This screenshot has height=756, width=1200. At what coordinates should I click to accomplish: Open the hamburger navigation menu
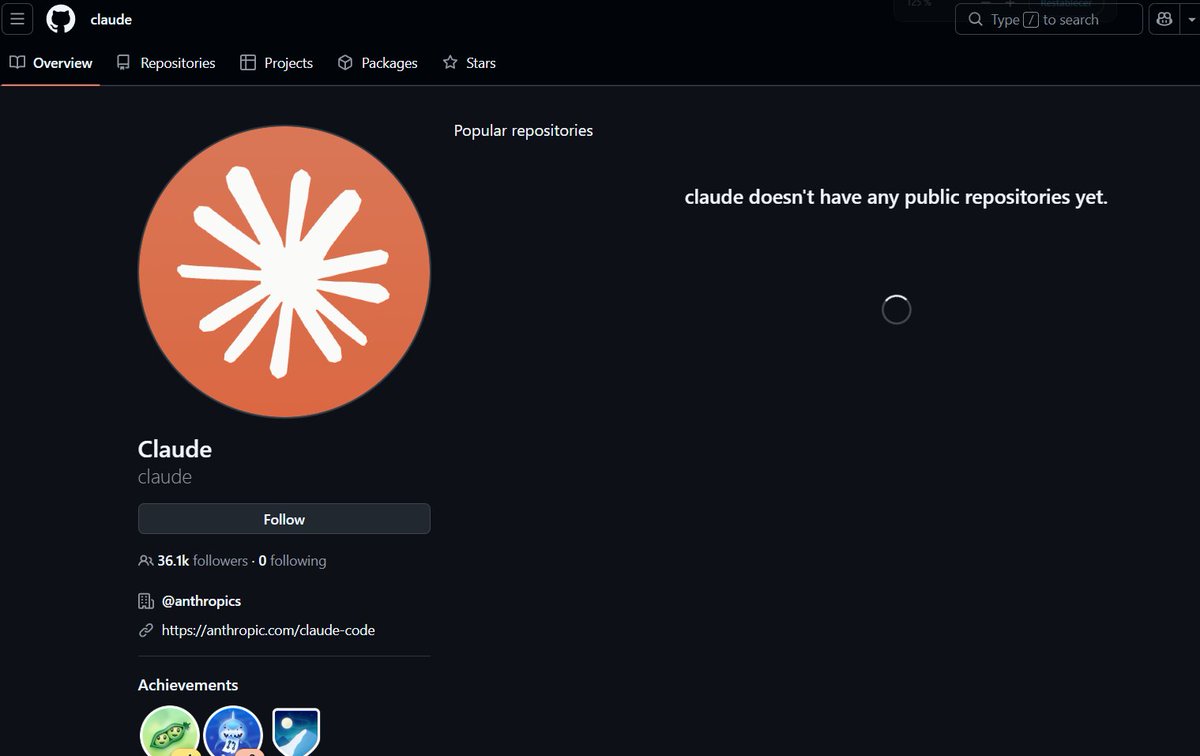click(x=17, y=19)
